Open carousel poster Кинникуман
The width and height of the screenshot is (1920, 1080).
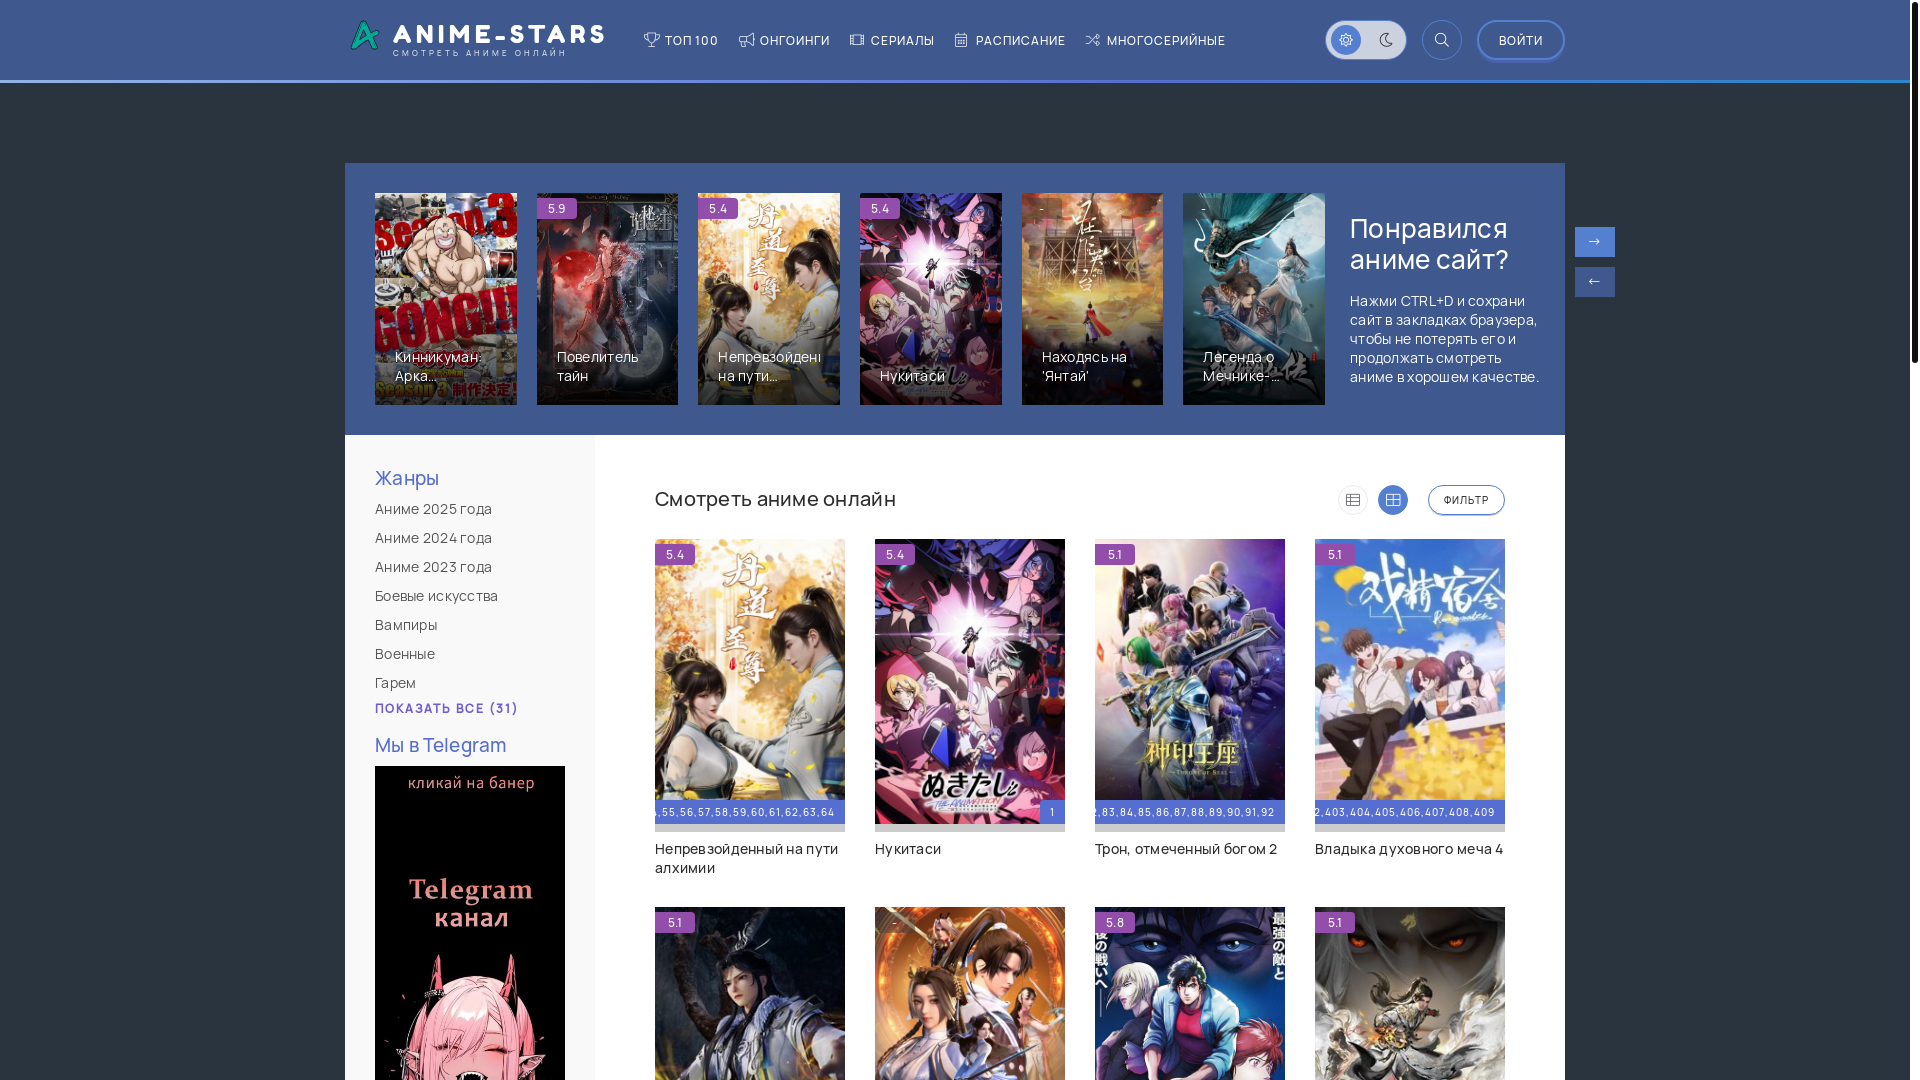[x=446, y=299]
